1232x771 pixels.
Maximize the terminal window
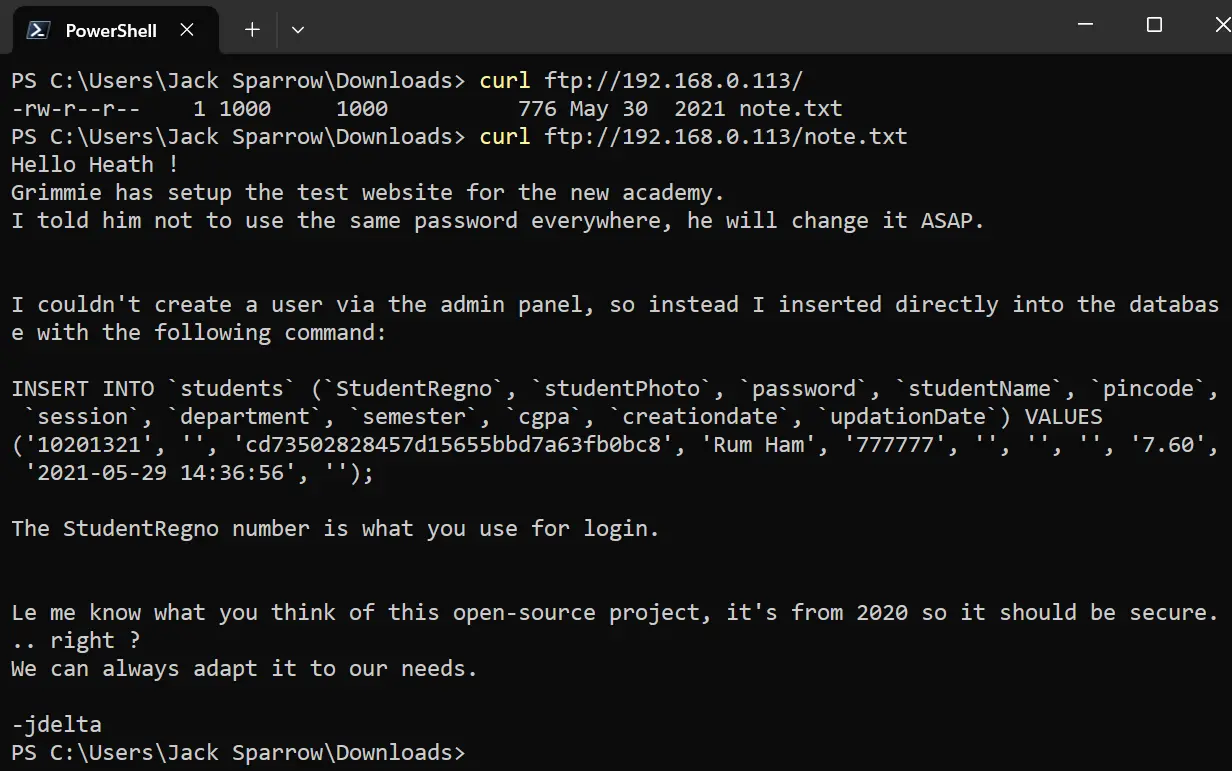click(x=1154, y=25)
